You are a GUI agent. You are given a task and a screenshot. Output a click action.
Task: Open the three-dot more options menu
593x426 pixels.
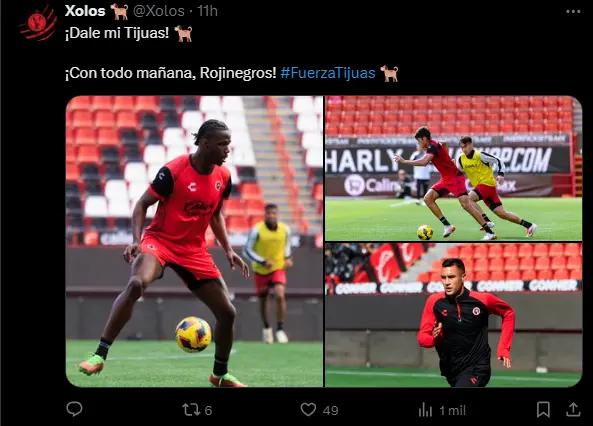pyautogui.click(x=573, y=12)
